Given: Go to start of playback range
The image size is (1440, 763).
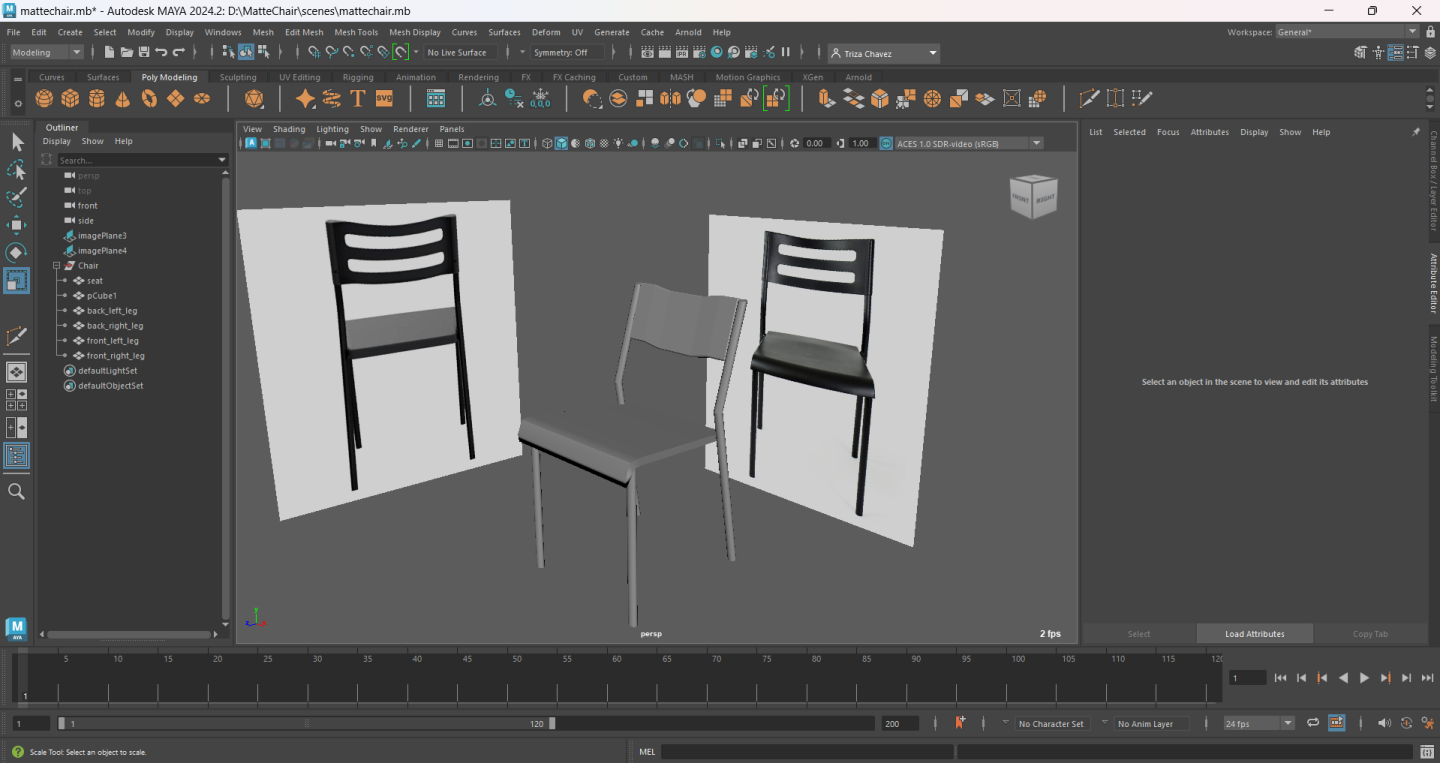Looking at the screenshot, I should coord(1280,678).
